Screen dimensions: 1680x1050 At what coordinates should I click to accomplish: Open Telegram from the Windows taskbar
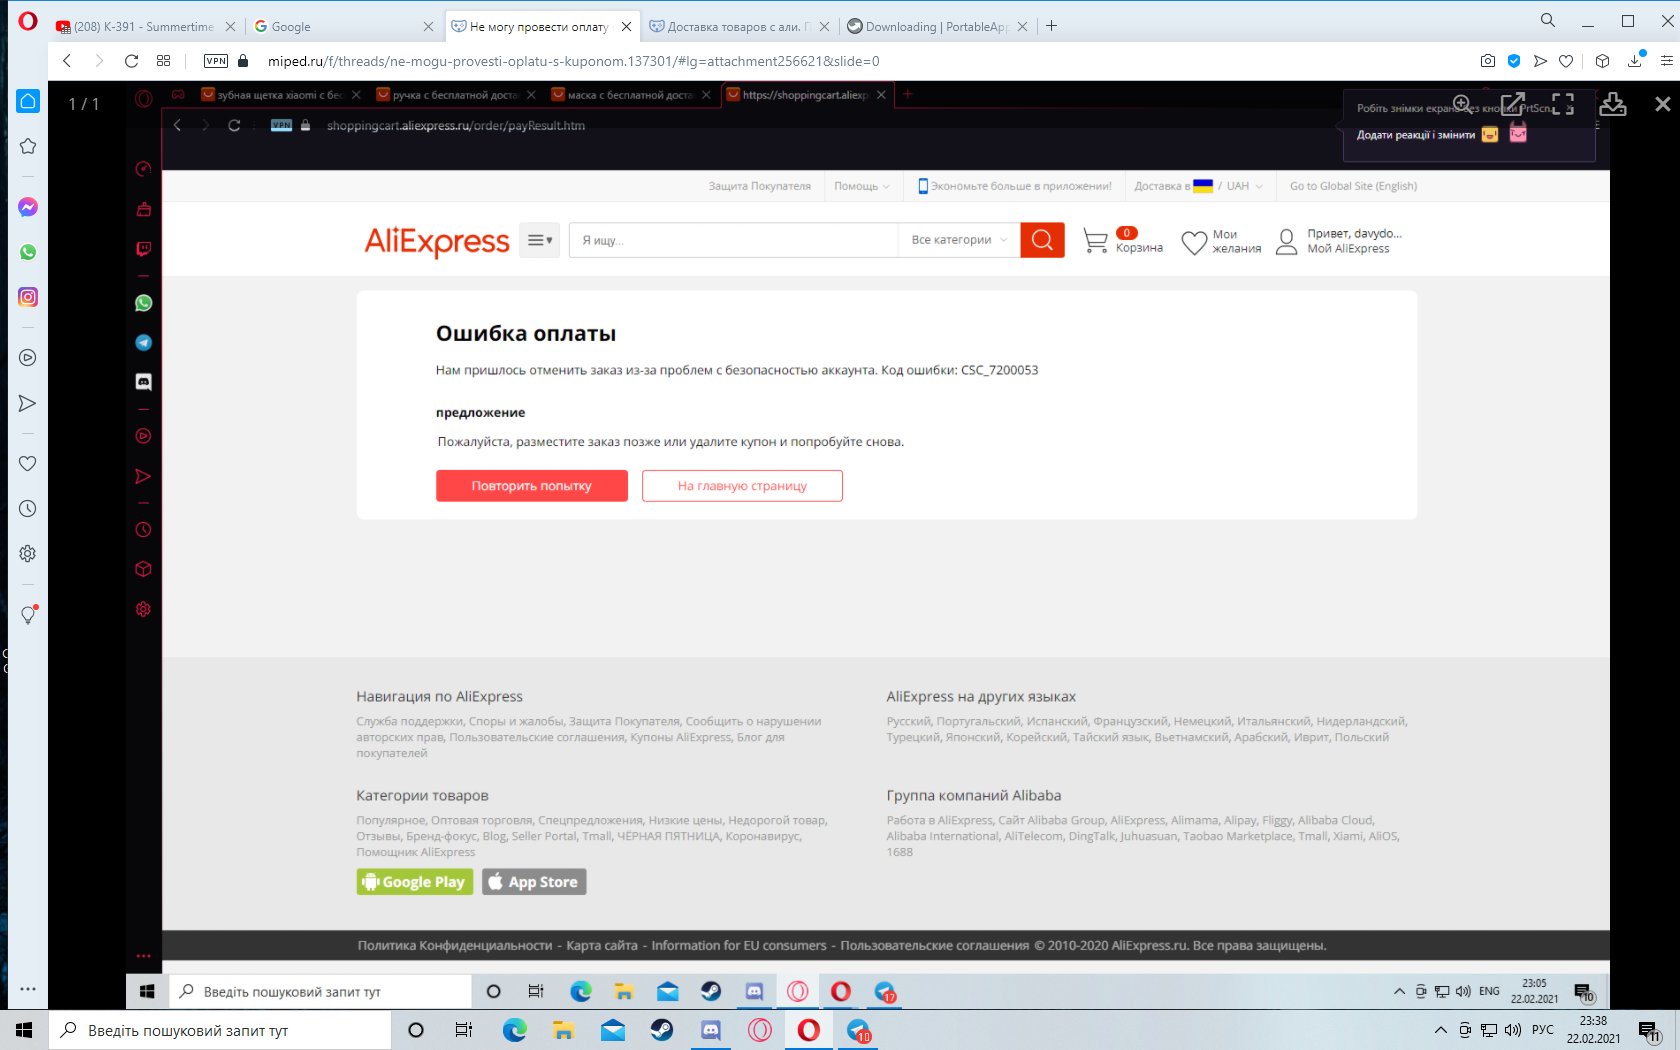coord(859,1030)
